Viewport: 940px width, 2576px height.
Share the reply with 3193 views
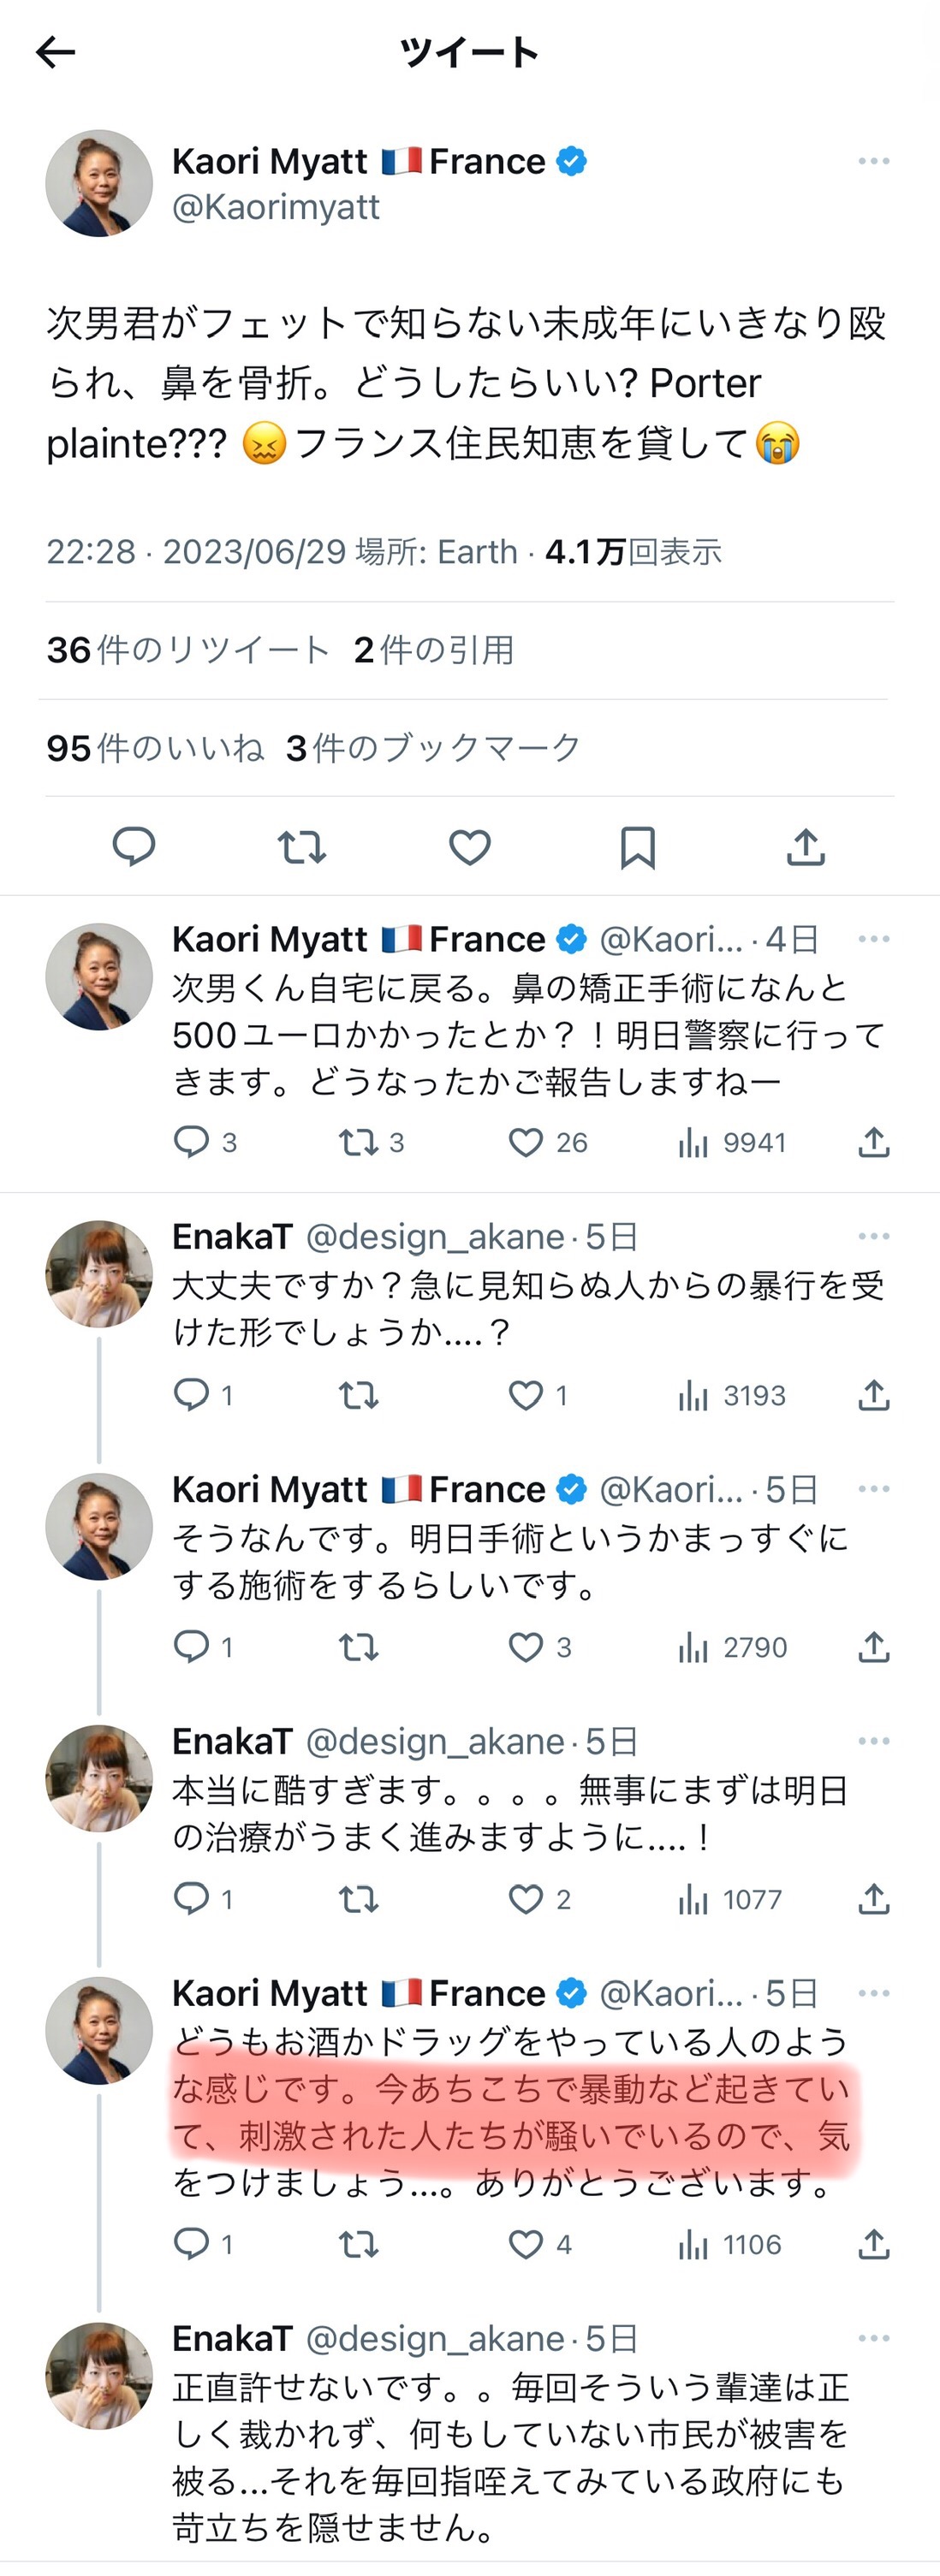tap(873, 1395)
